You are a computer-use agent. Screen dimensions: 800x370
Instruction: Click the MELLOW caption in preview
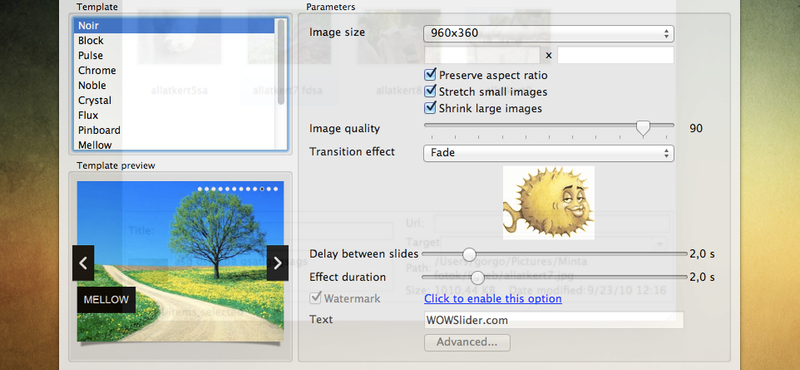tap(106, 300)
